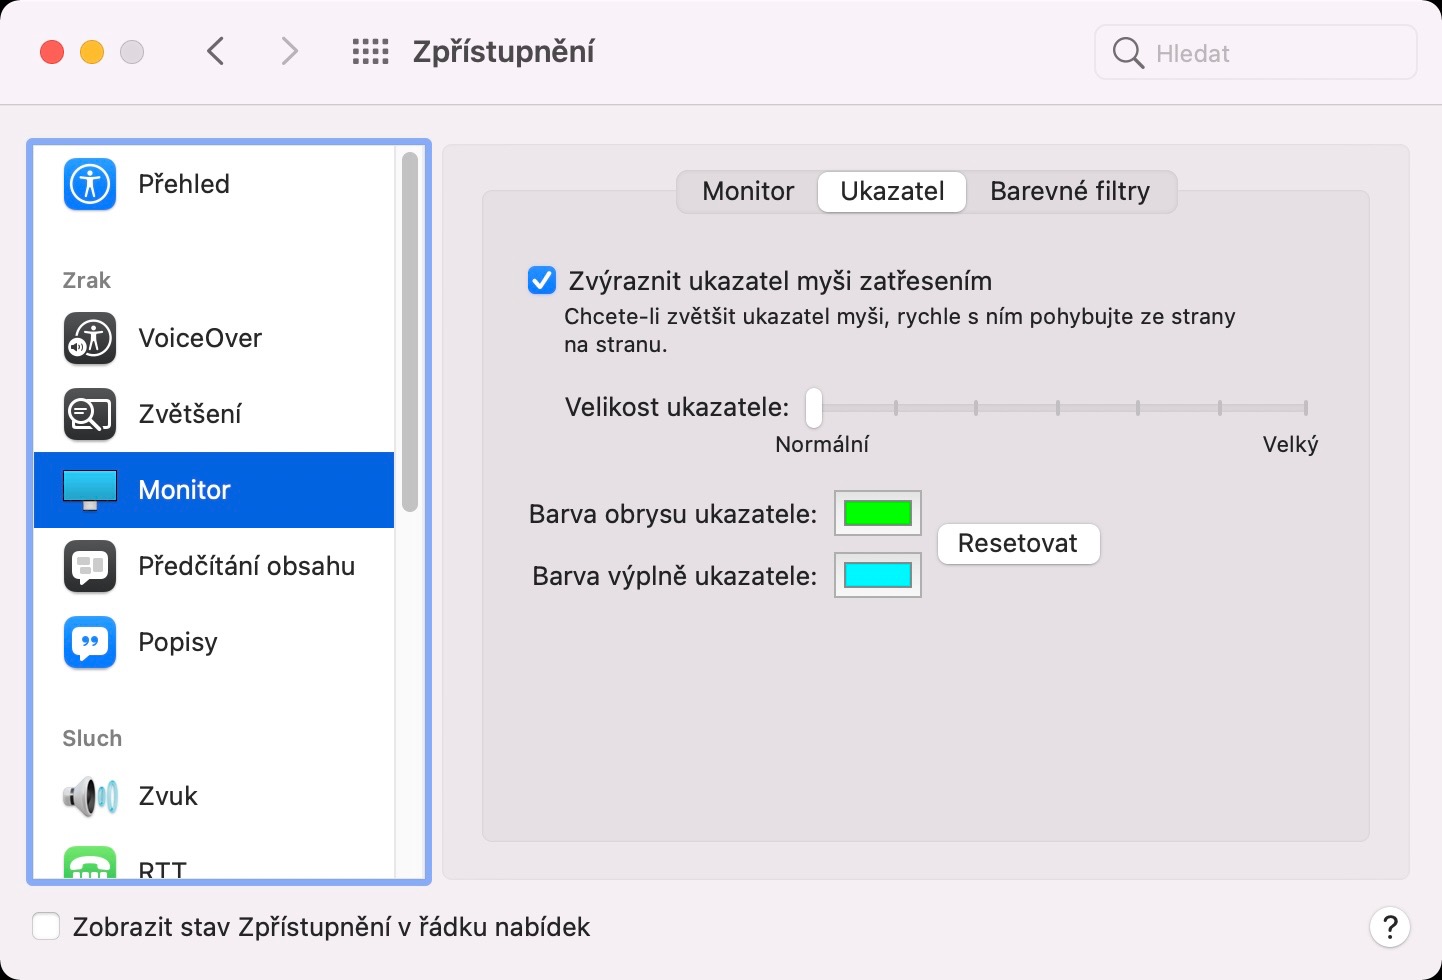The width and height of the screenshot is (1442, 980).
Task: Switch to the Monitor tab
Action: click(x=748, y=191)
